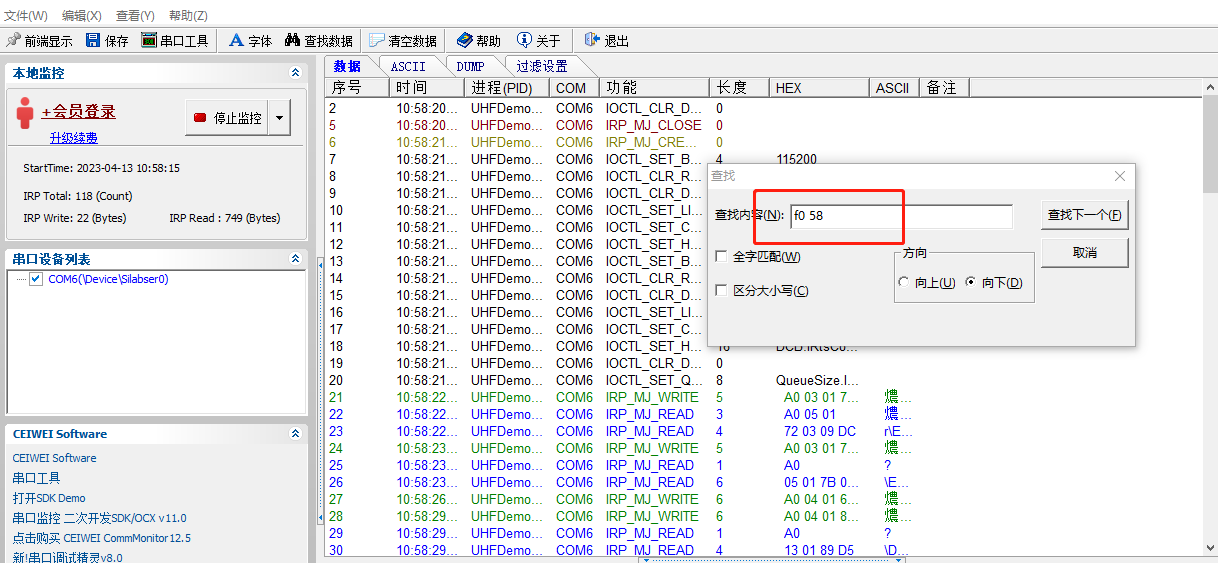Click the 清空数据 clear icon
The image size is (1218, 563).
[x=377, y=41]
